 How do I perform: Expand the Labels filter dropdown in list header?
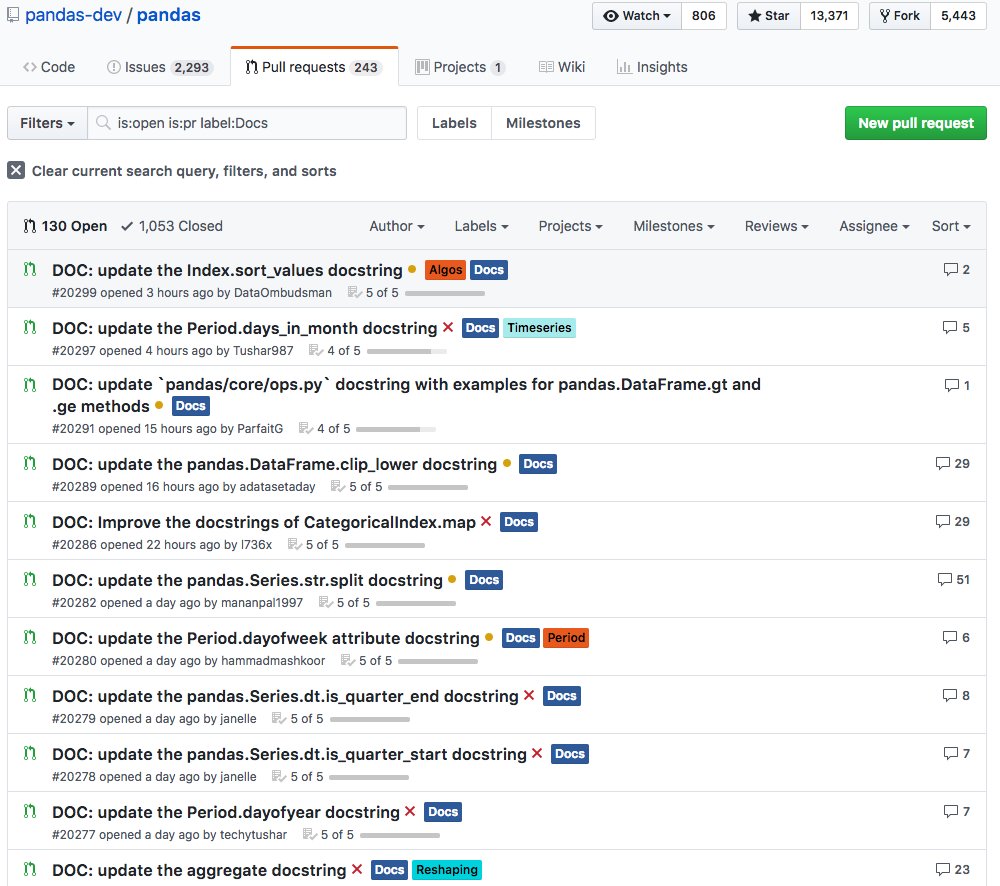tap(482, 226)
